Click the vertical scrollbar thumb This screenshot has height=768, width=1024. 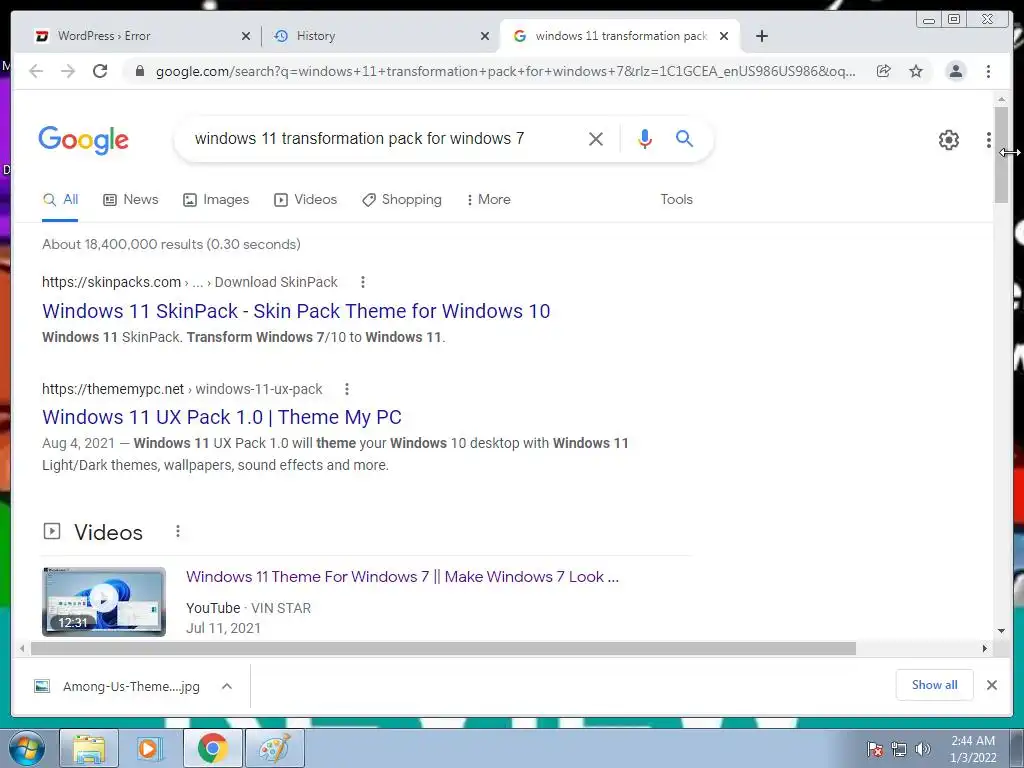tap(1001, 154)
